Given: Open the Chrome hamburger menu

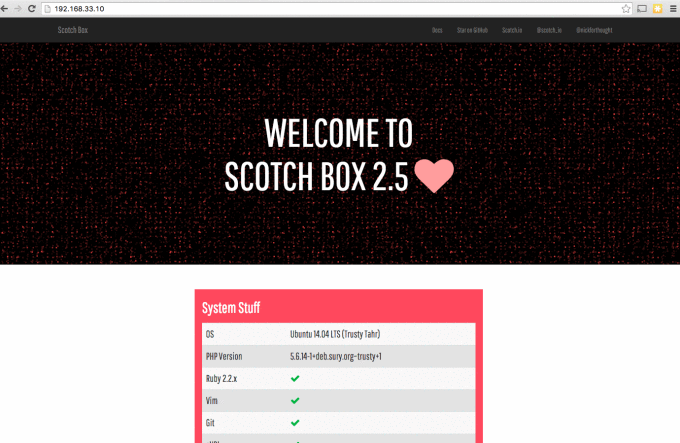Looking at the screenshot, I should pyautogui.click(x=673, y=9).
